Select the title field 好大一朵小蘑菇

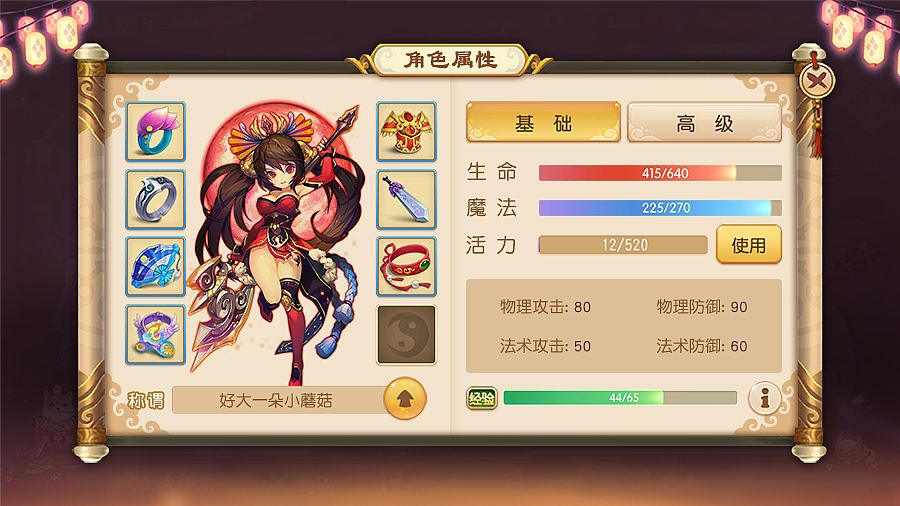[x=280, y=400]
